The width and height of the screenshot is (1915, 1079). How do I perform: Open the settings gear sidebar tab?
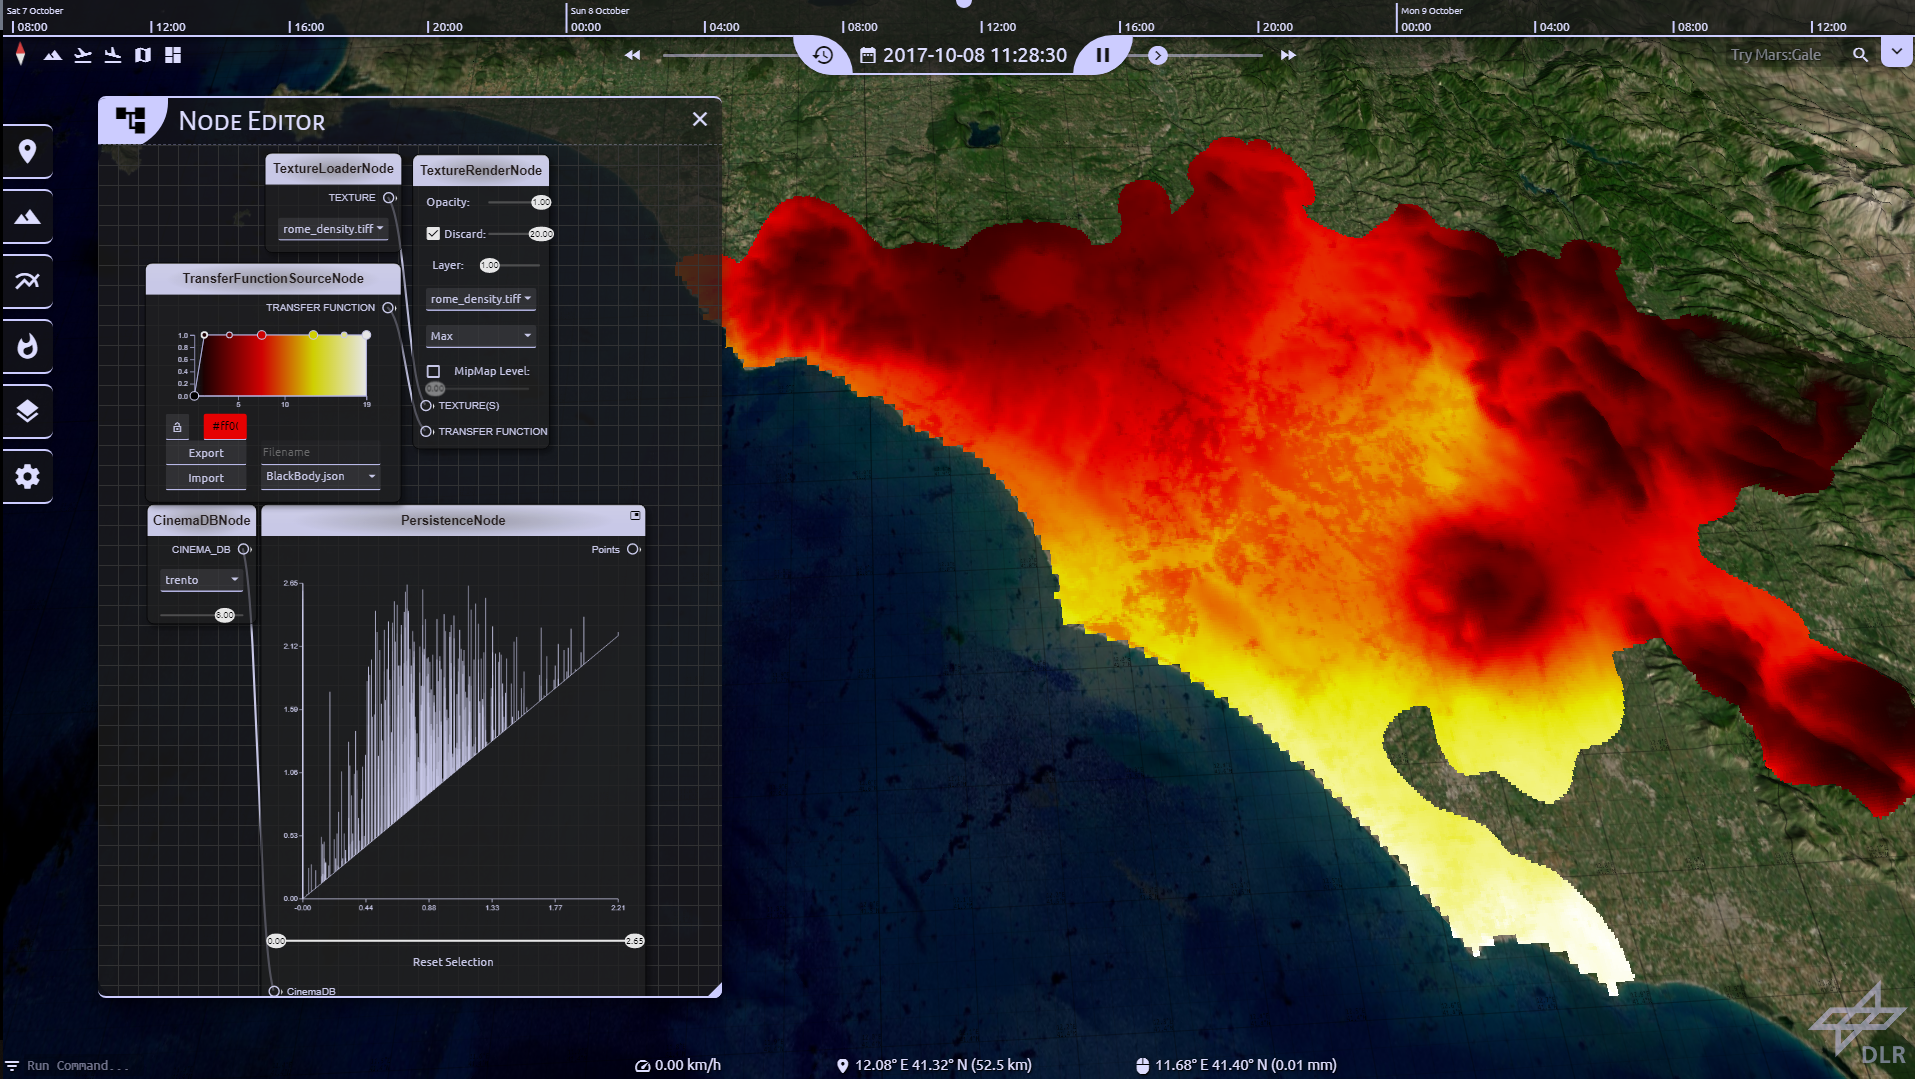[27, 476]
